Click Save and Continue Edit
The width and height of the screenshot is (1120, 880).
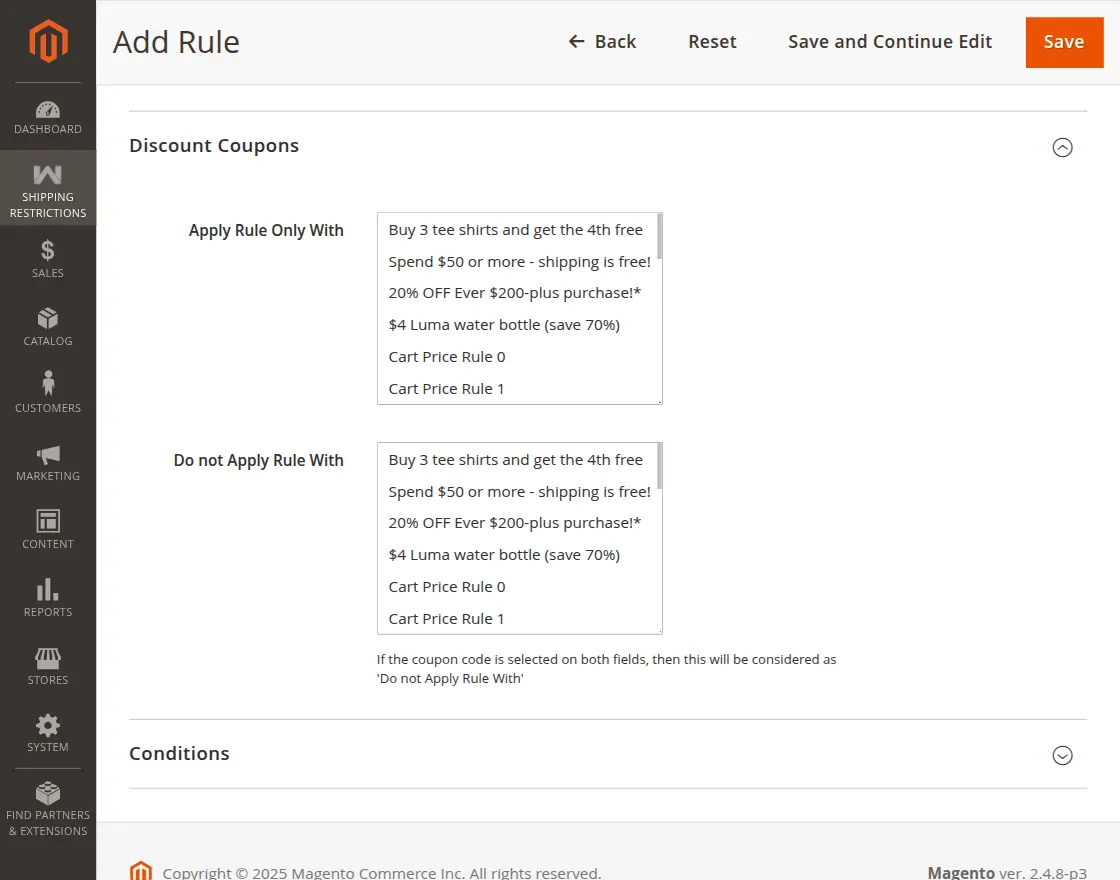click(890, 42)
